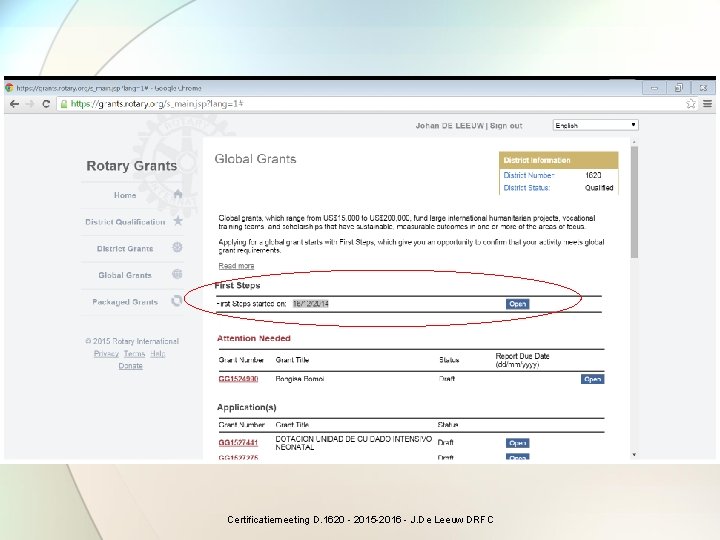Click the Help footer link

click(158, 354)
